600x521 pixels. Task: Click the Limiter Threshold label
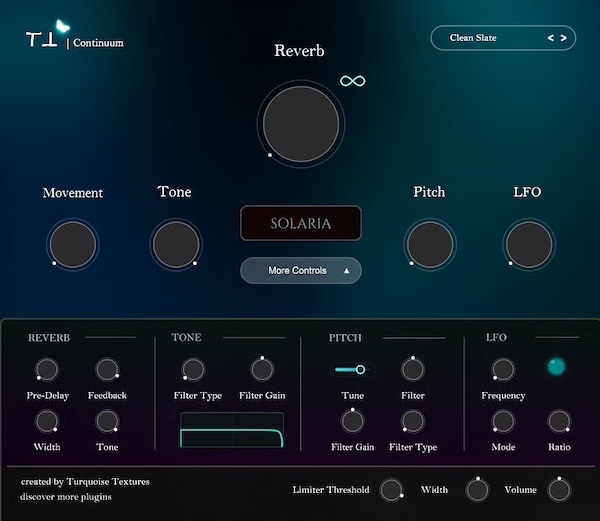331,490
